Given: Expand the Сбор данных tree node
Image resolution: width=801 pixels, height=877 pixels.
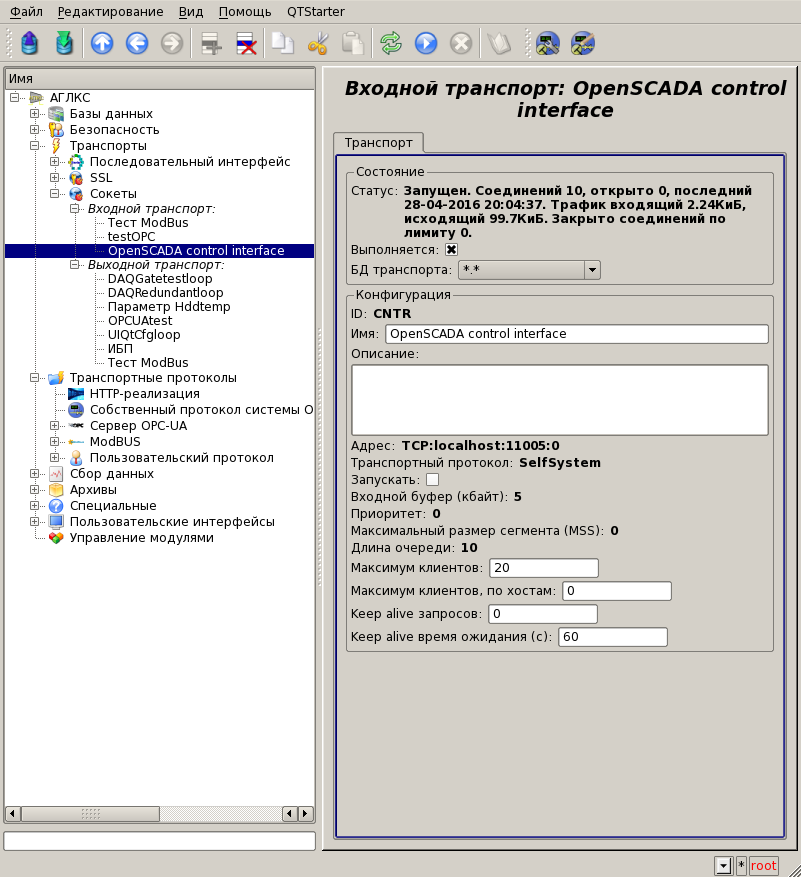Looking at the screenshot, I should pyautogui.click(x=35, y=474).
